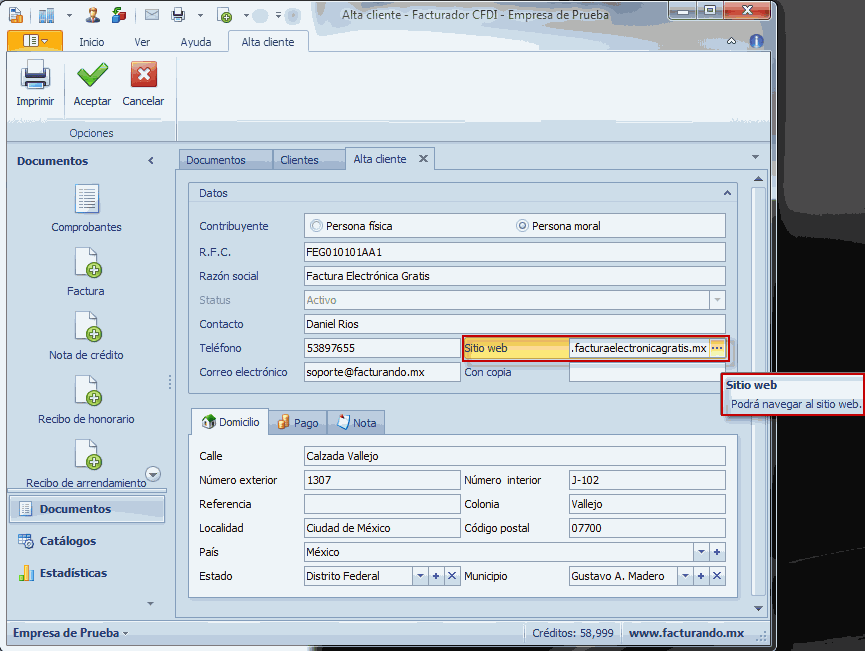Image resolution: width=865 pixels, height=651 pixels.
Task: Open Comprobantes in the Documentos panel
Action: pyautogui.click(x=87, y=200)
